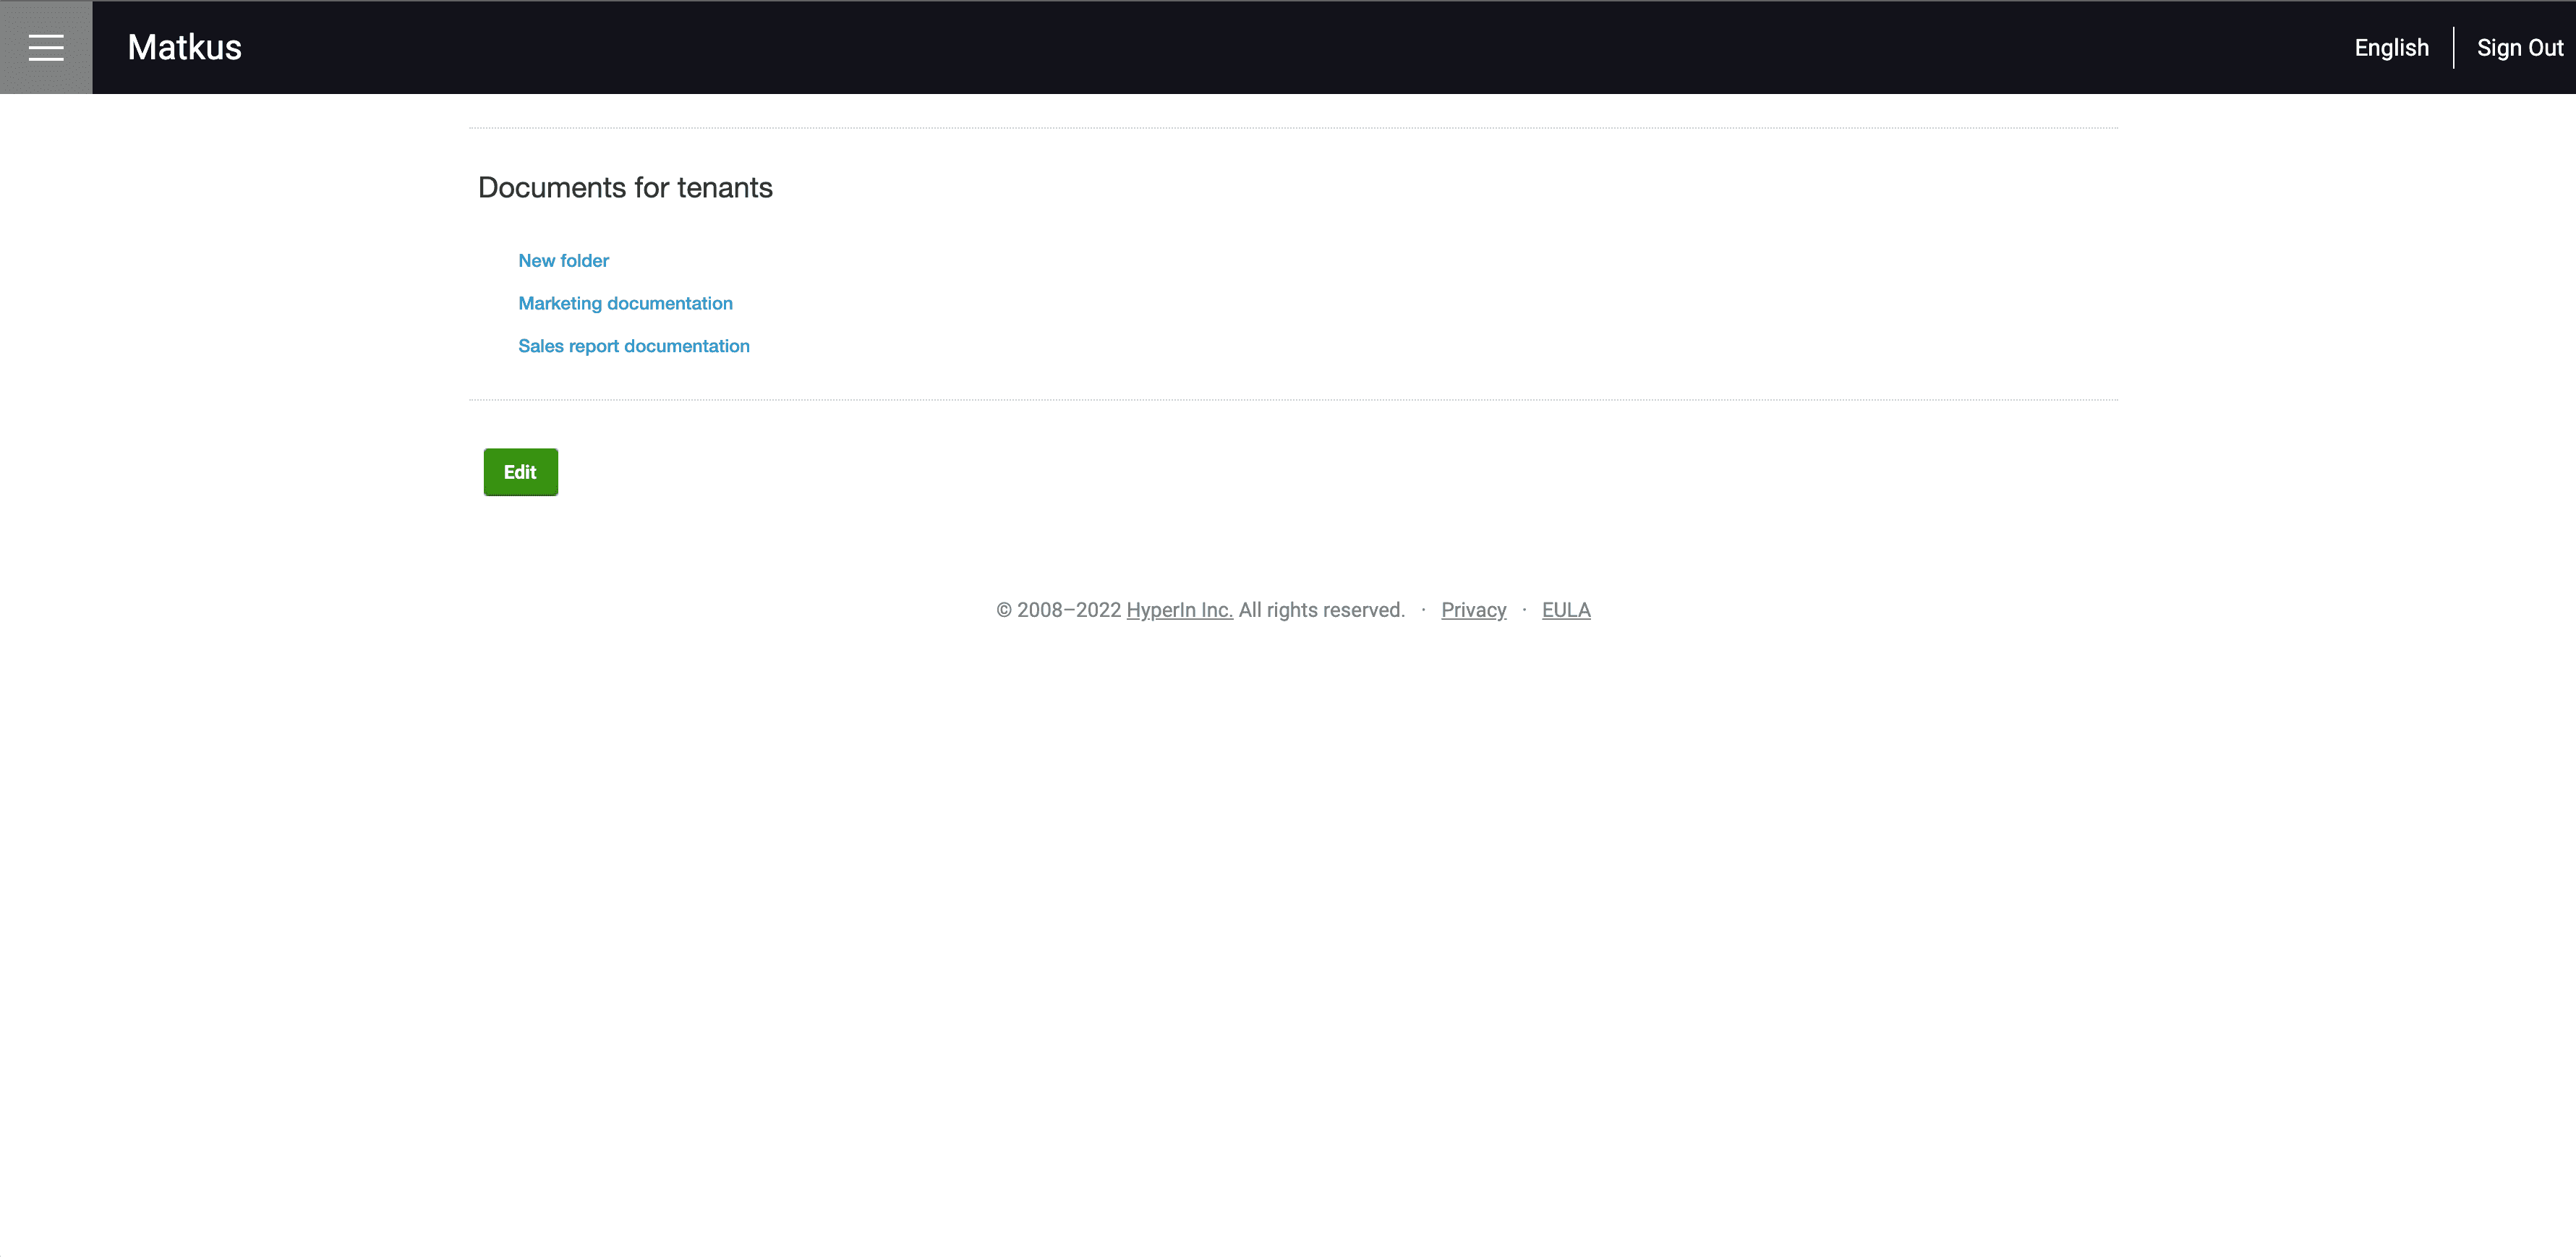Visit the HyperIn Inc. link

(x=1179, y=610)
